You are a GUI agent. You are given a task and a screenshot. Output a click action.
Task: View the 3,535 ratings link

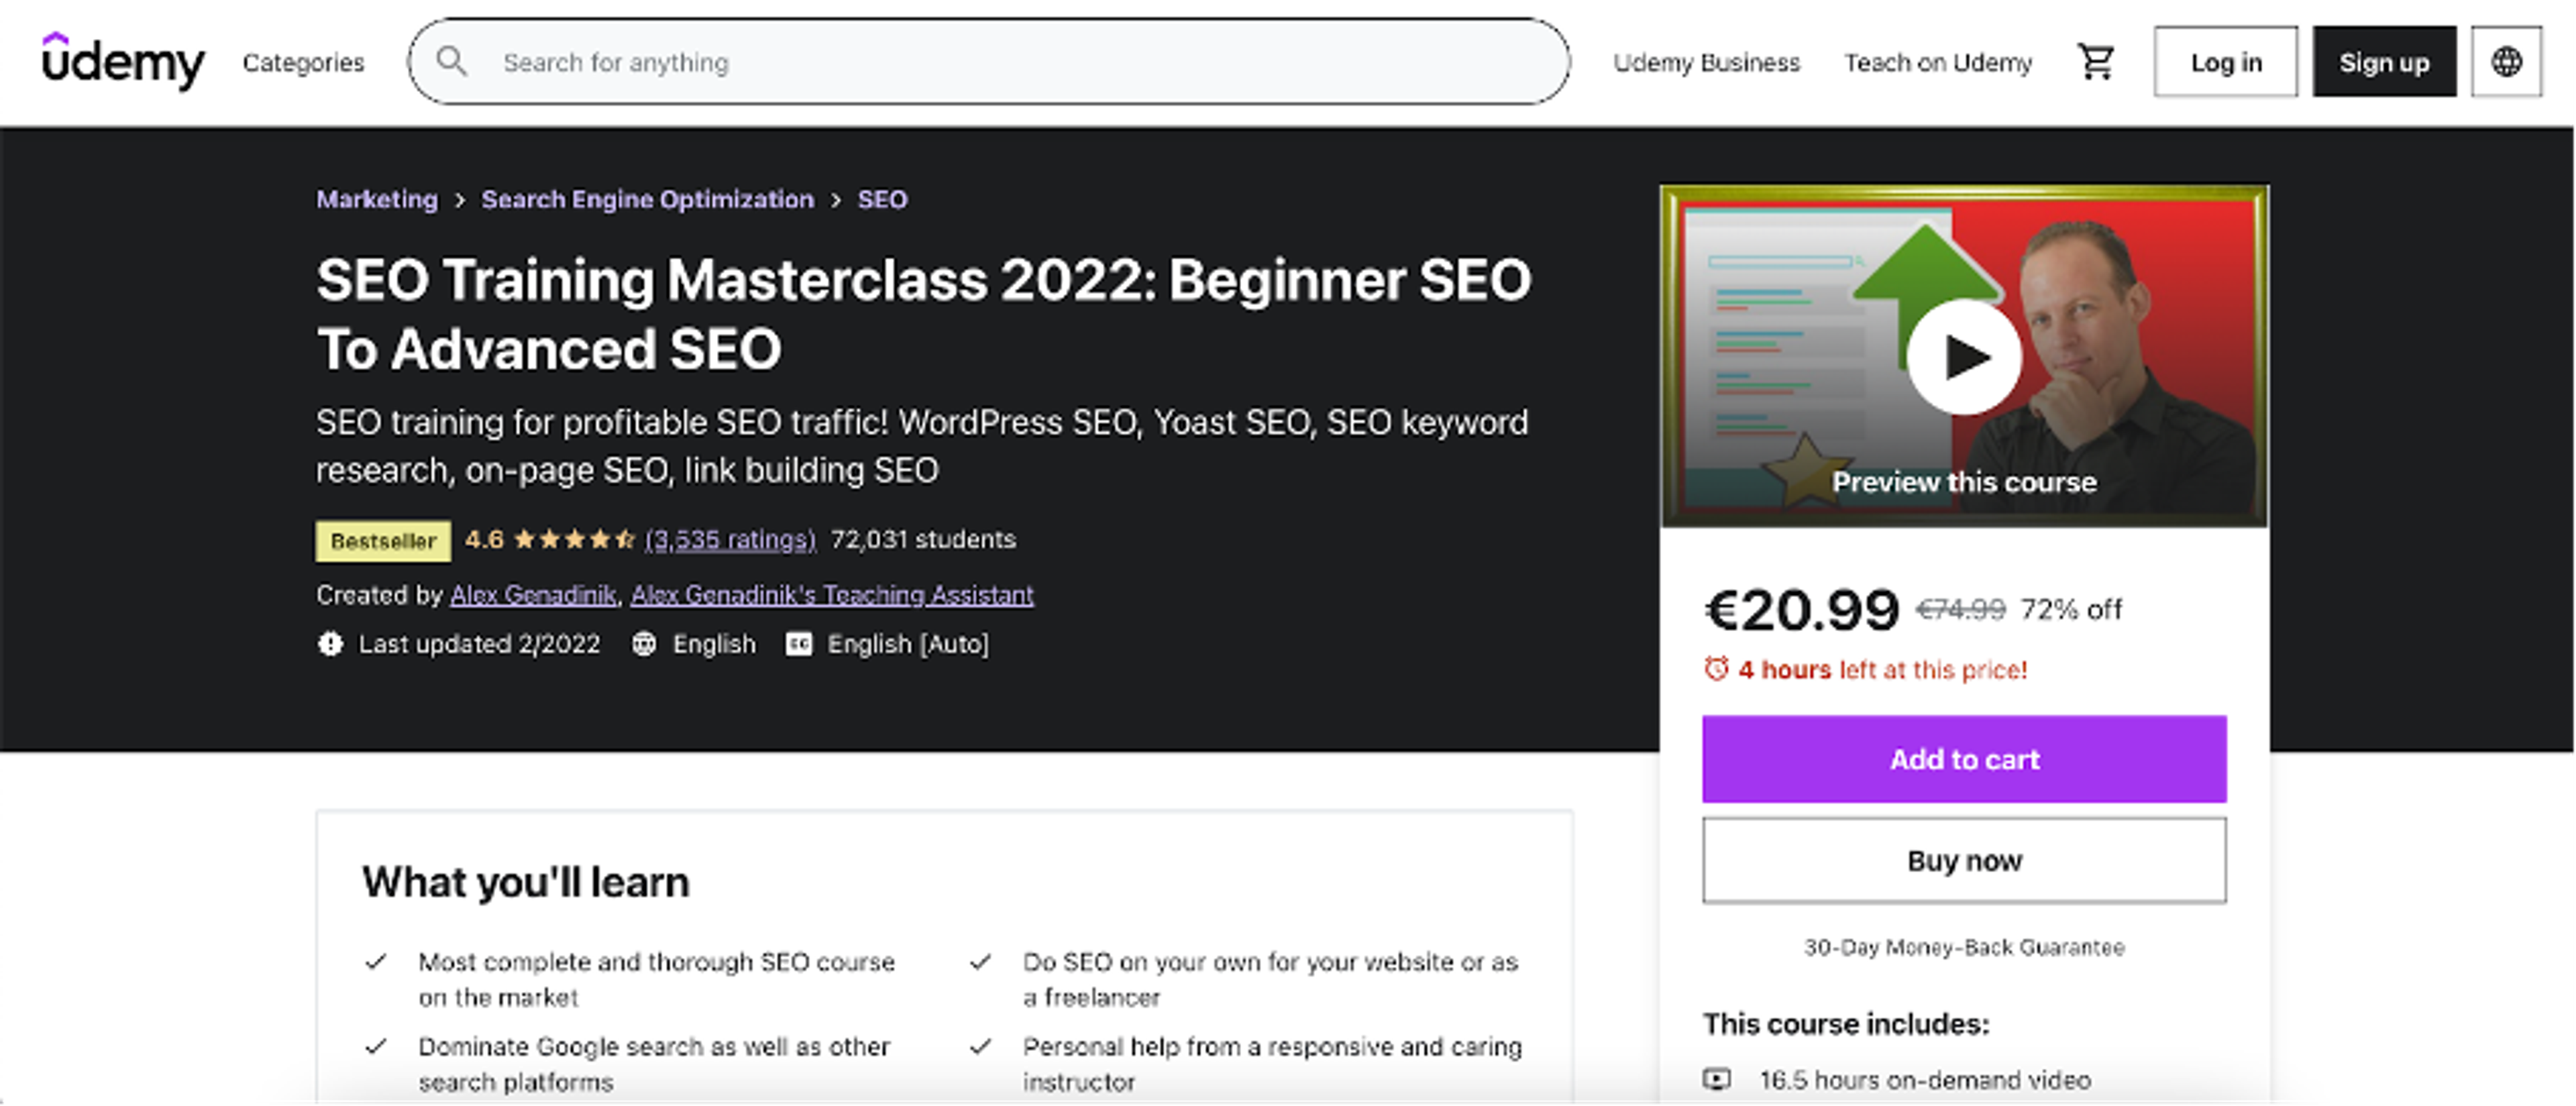(x=731, y=539)
